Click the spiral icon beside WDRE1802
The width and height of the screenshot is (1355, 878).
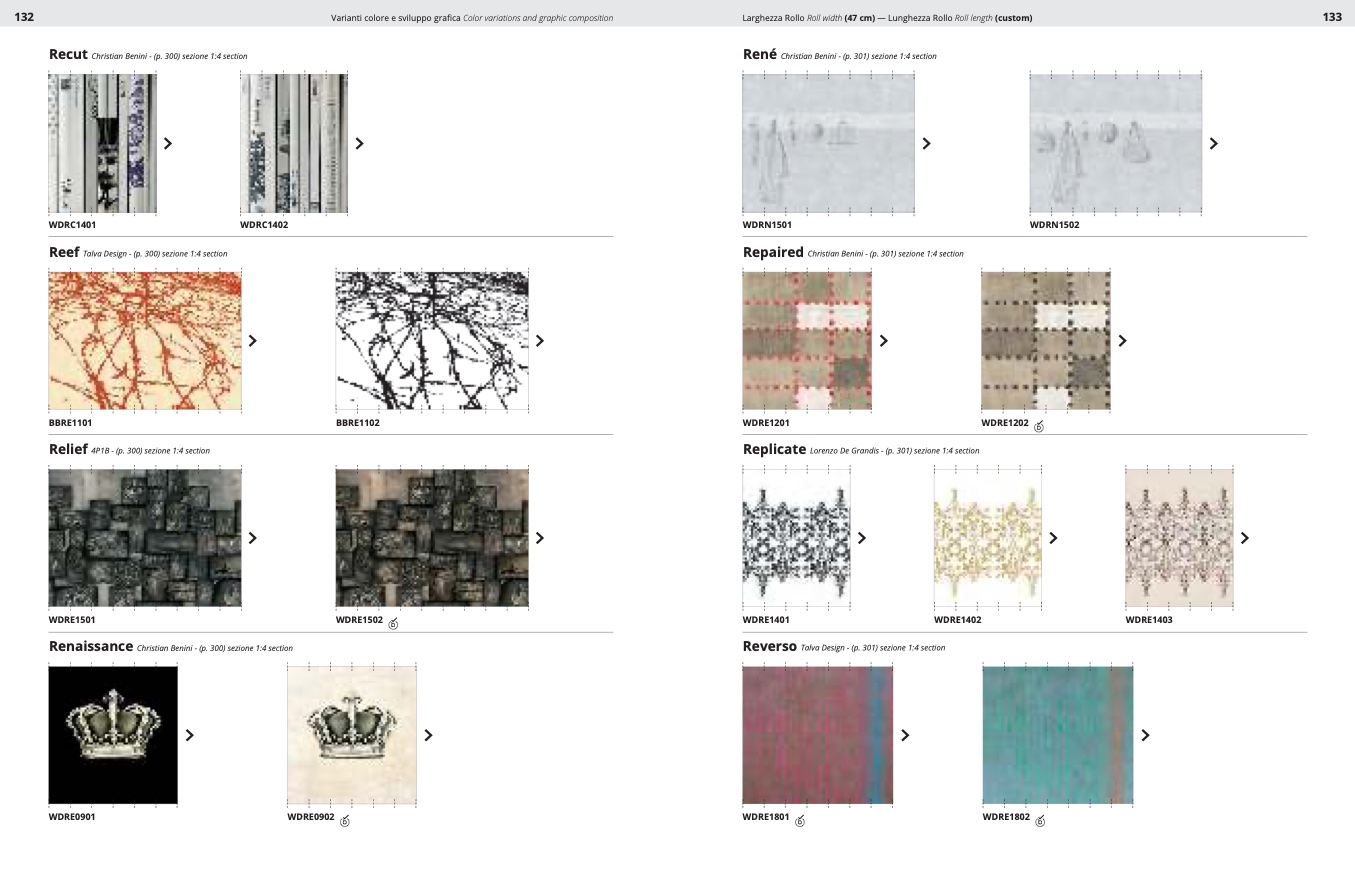coord(1040,821)
